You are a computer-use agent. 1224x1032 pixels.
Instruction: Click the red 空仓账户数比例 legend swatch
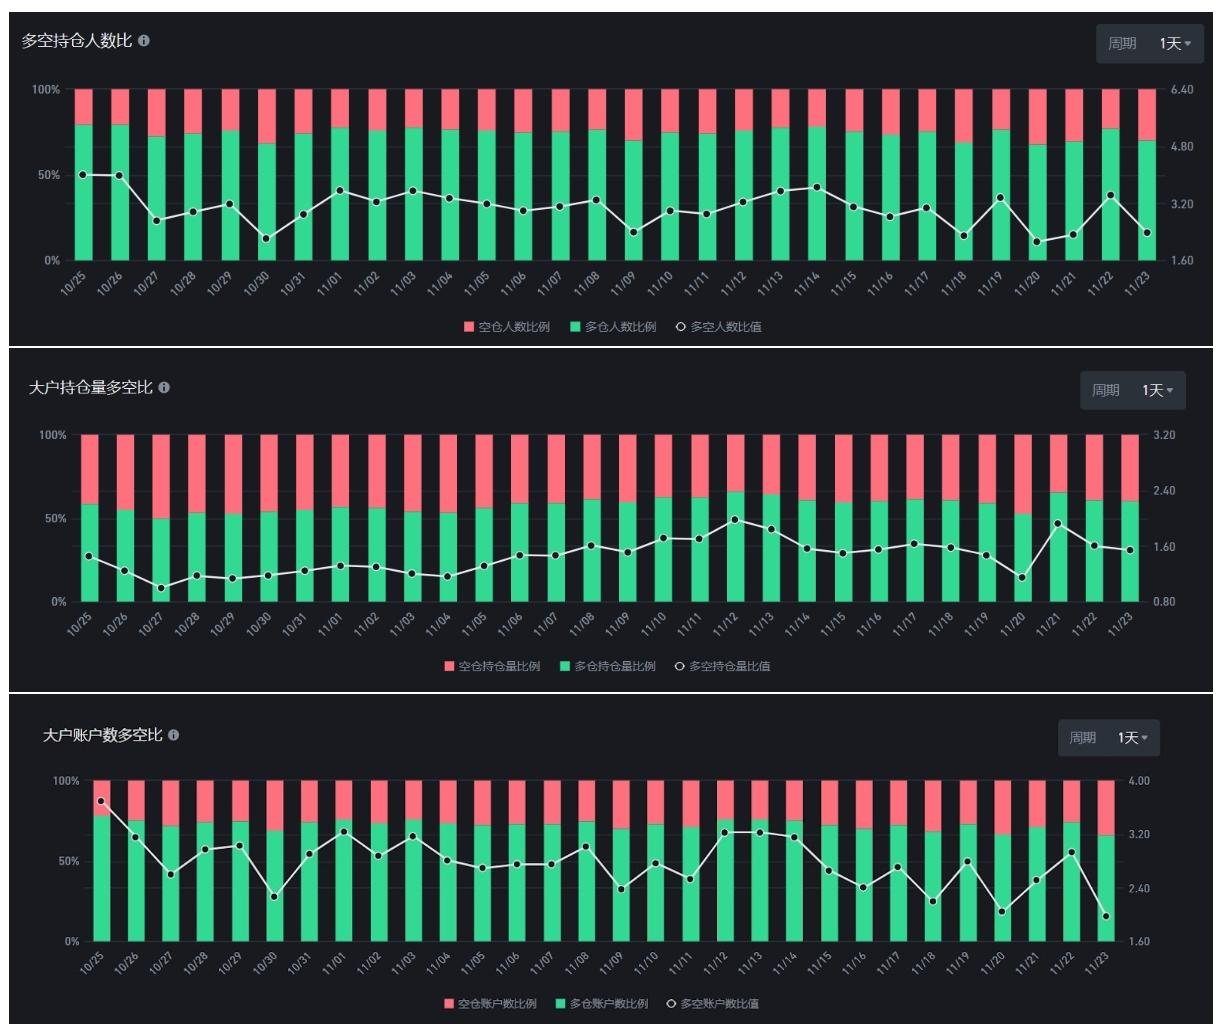click(x=449, y=1004)
